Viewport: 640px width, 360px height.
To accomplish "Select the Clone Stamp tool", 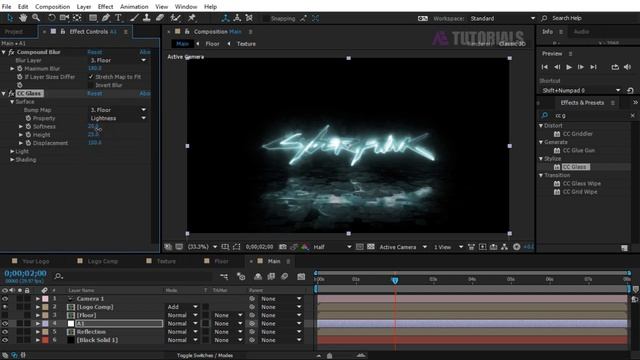I will pos(147,18).
